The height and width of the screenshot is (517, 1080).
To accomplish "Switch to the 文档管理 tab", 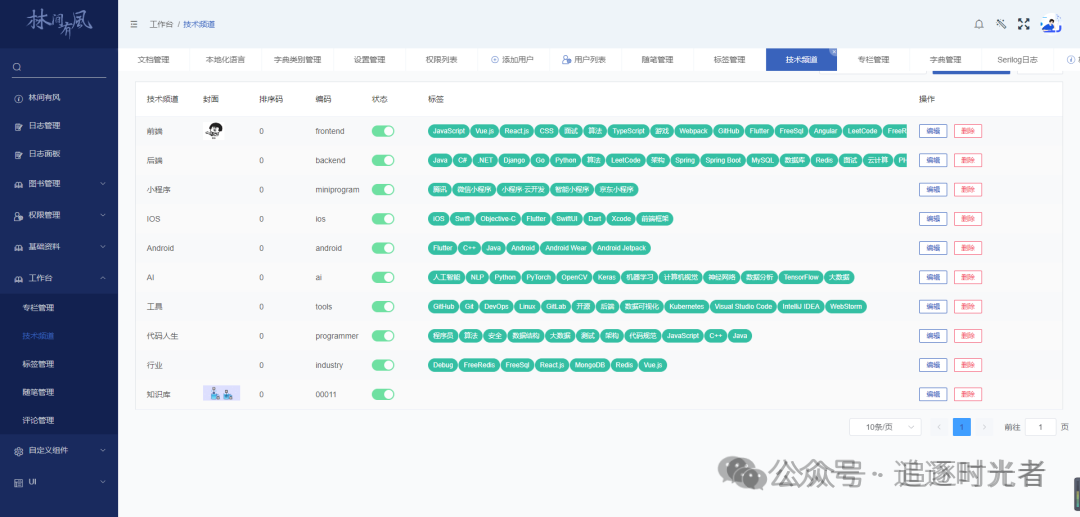I will coord(154,60).
